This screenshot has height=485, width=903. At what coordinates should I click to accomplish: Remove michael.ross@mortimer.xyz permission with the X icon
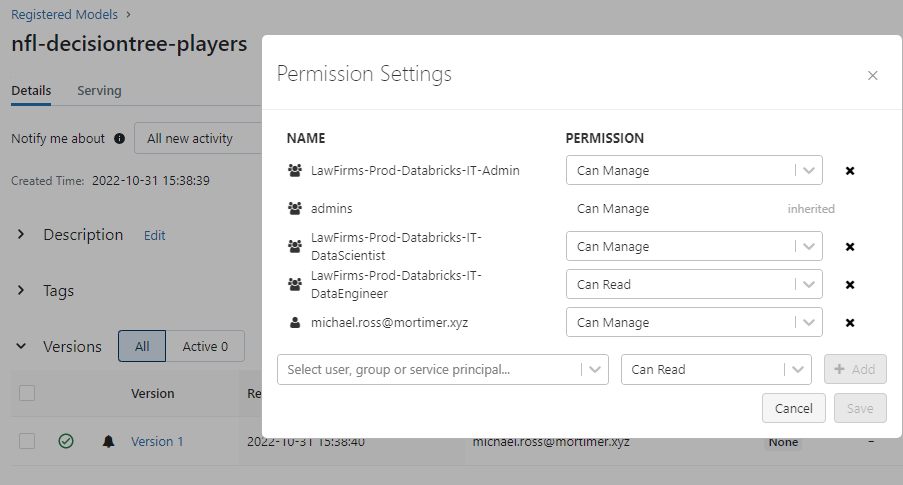pos(849,323)
